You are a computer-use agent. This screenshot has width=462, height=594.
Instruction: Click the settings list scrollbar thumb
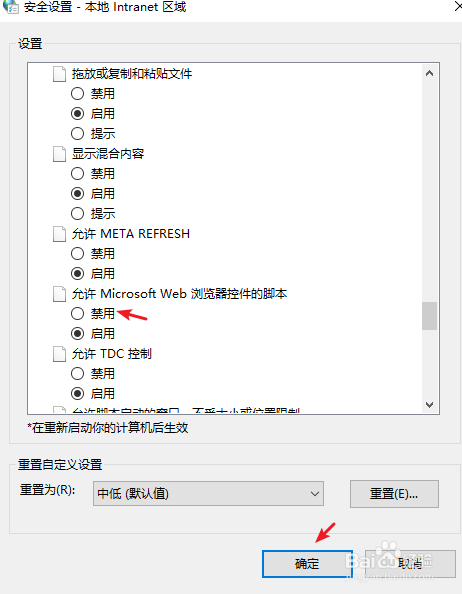429,316
